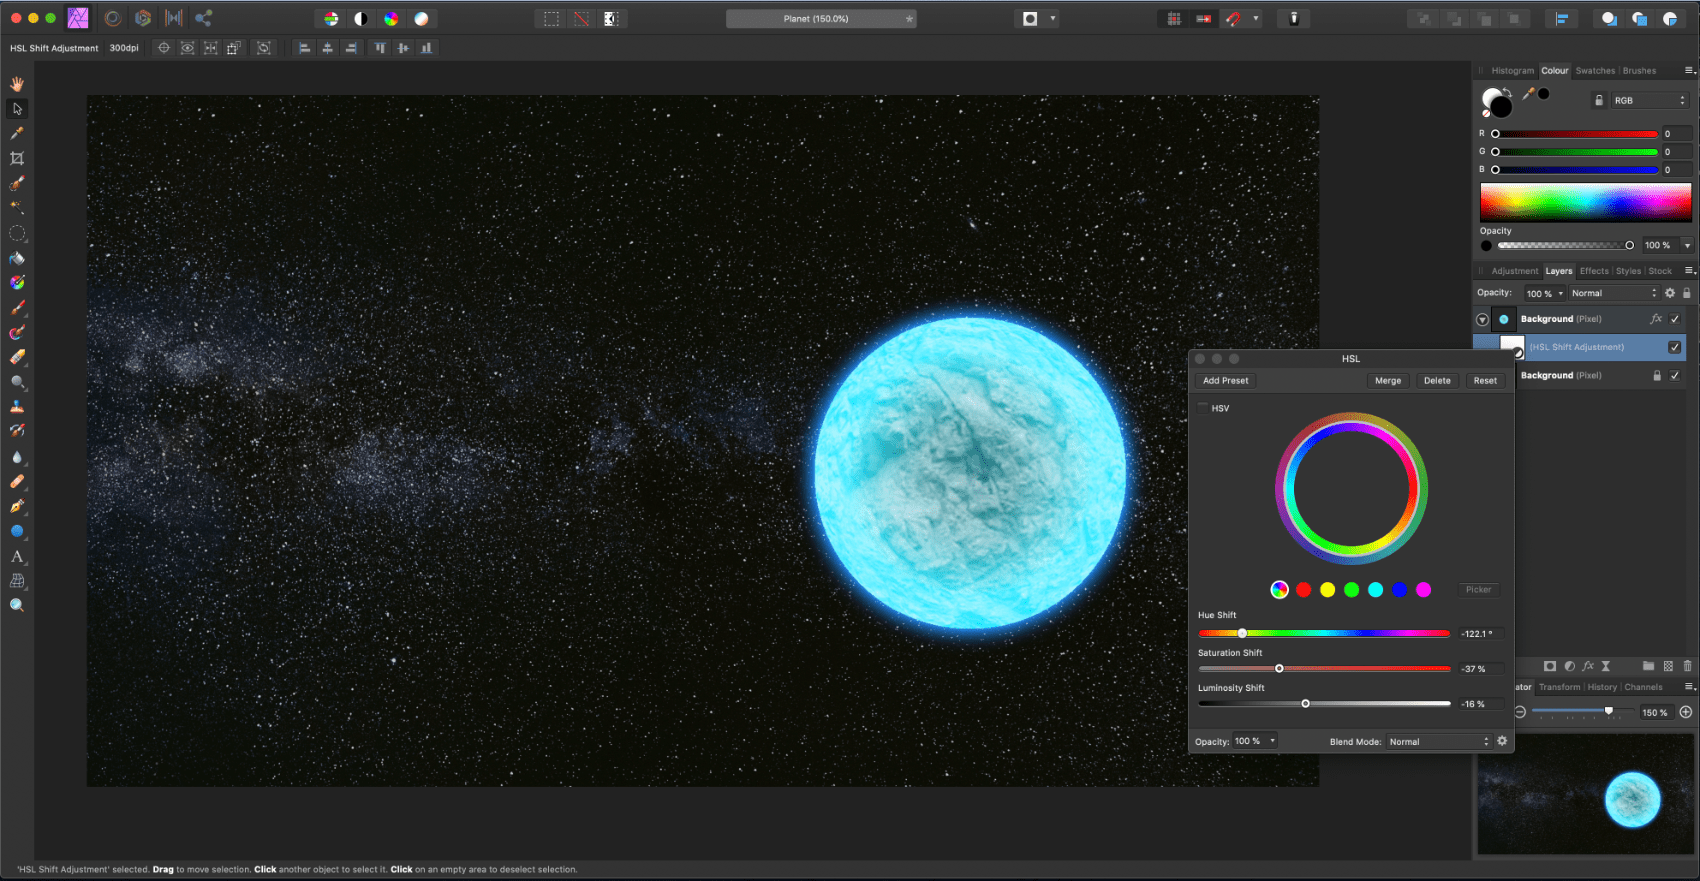Toggle visibility of top Background layer

tap(1675, 319)
